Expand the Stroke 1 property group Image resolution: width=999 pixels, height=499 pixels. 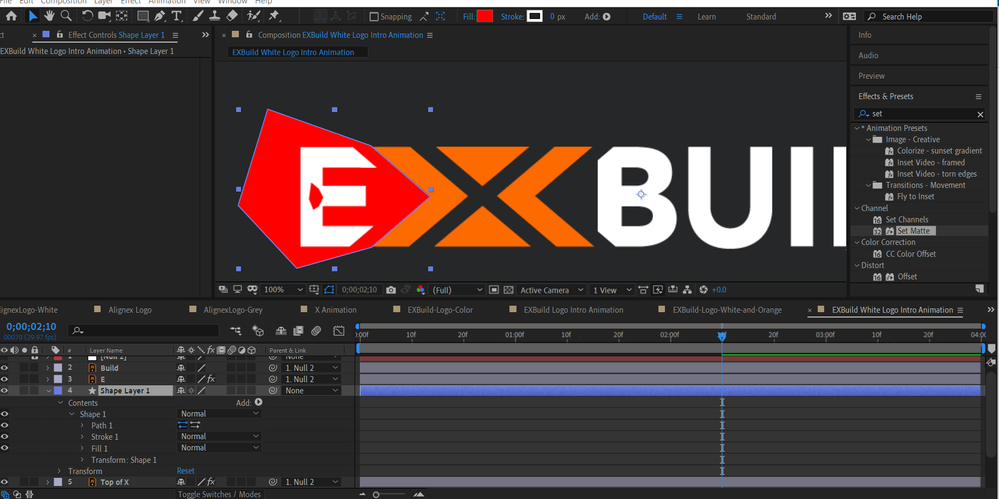(x=82, y=437)
